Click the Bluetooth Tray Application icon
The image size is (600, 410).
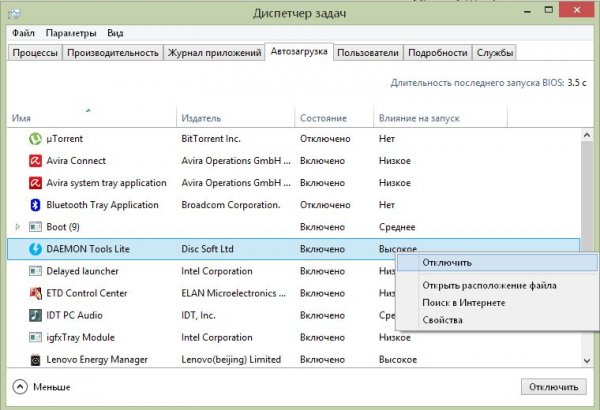tap(35, 205)
